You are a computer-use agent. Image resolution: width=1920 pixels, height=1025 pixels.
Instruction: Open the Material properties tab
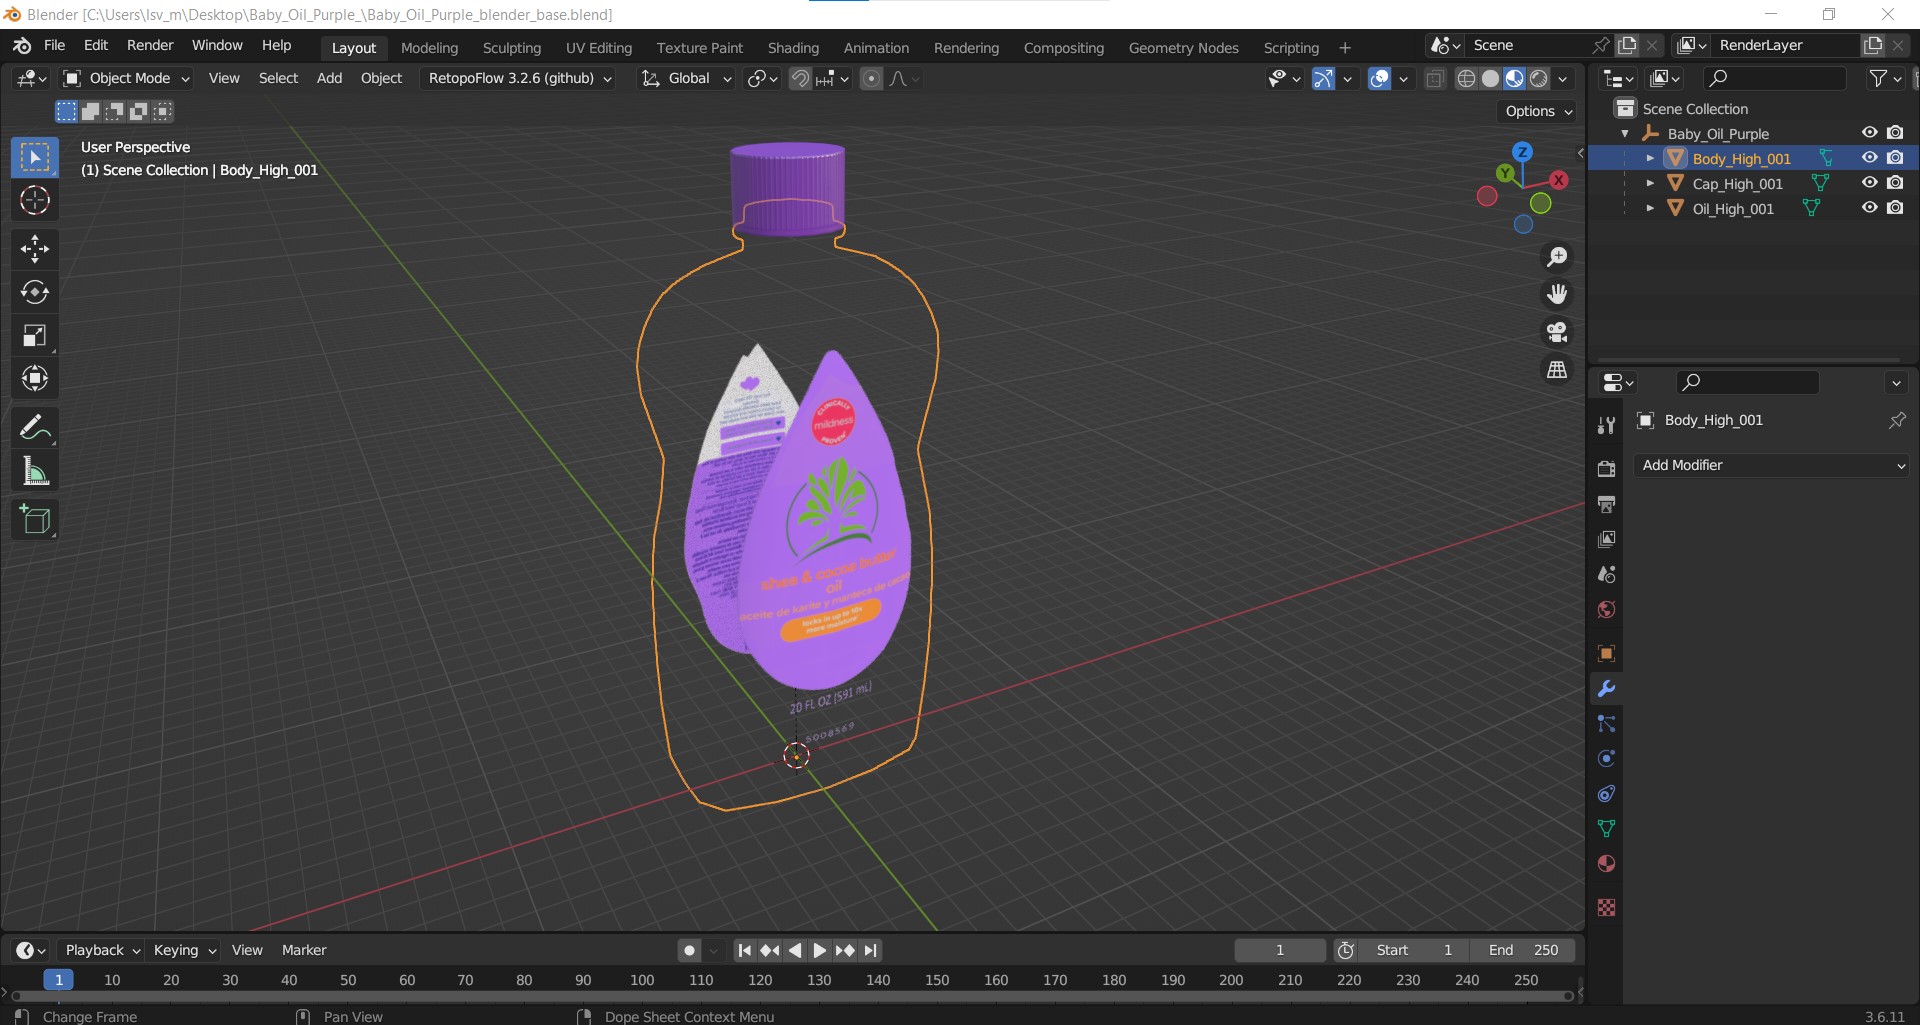pos(1606,864)
